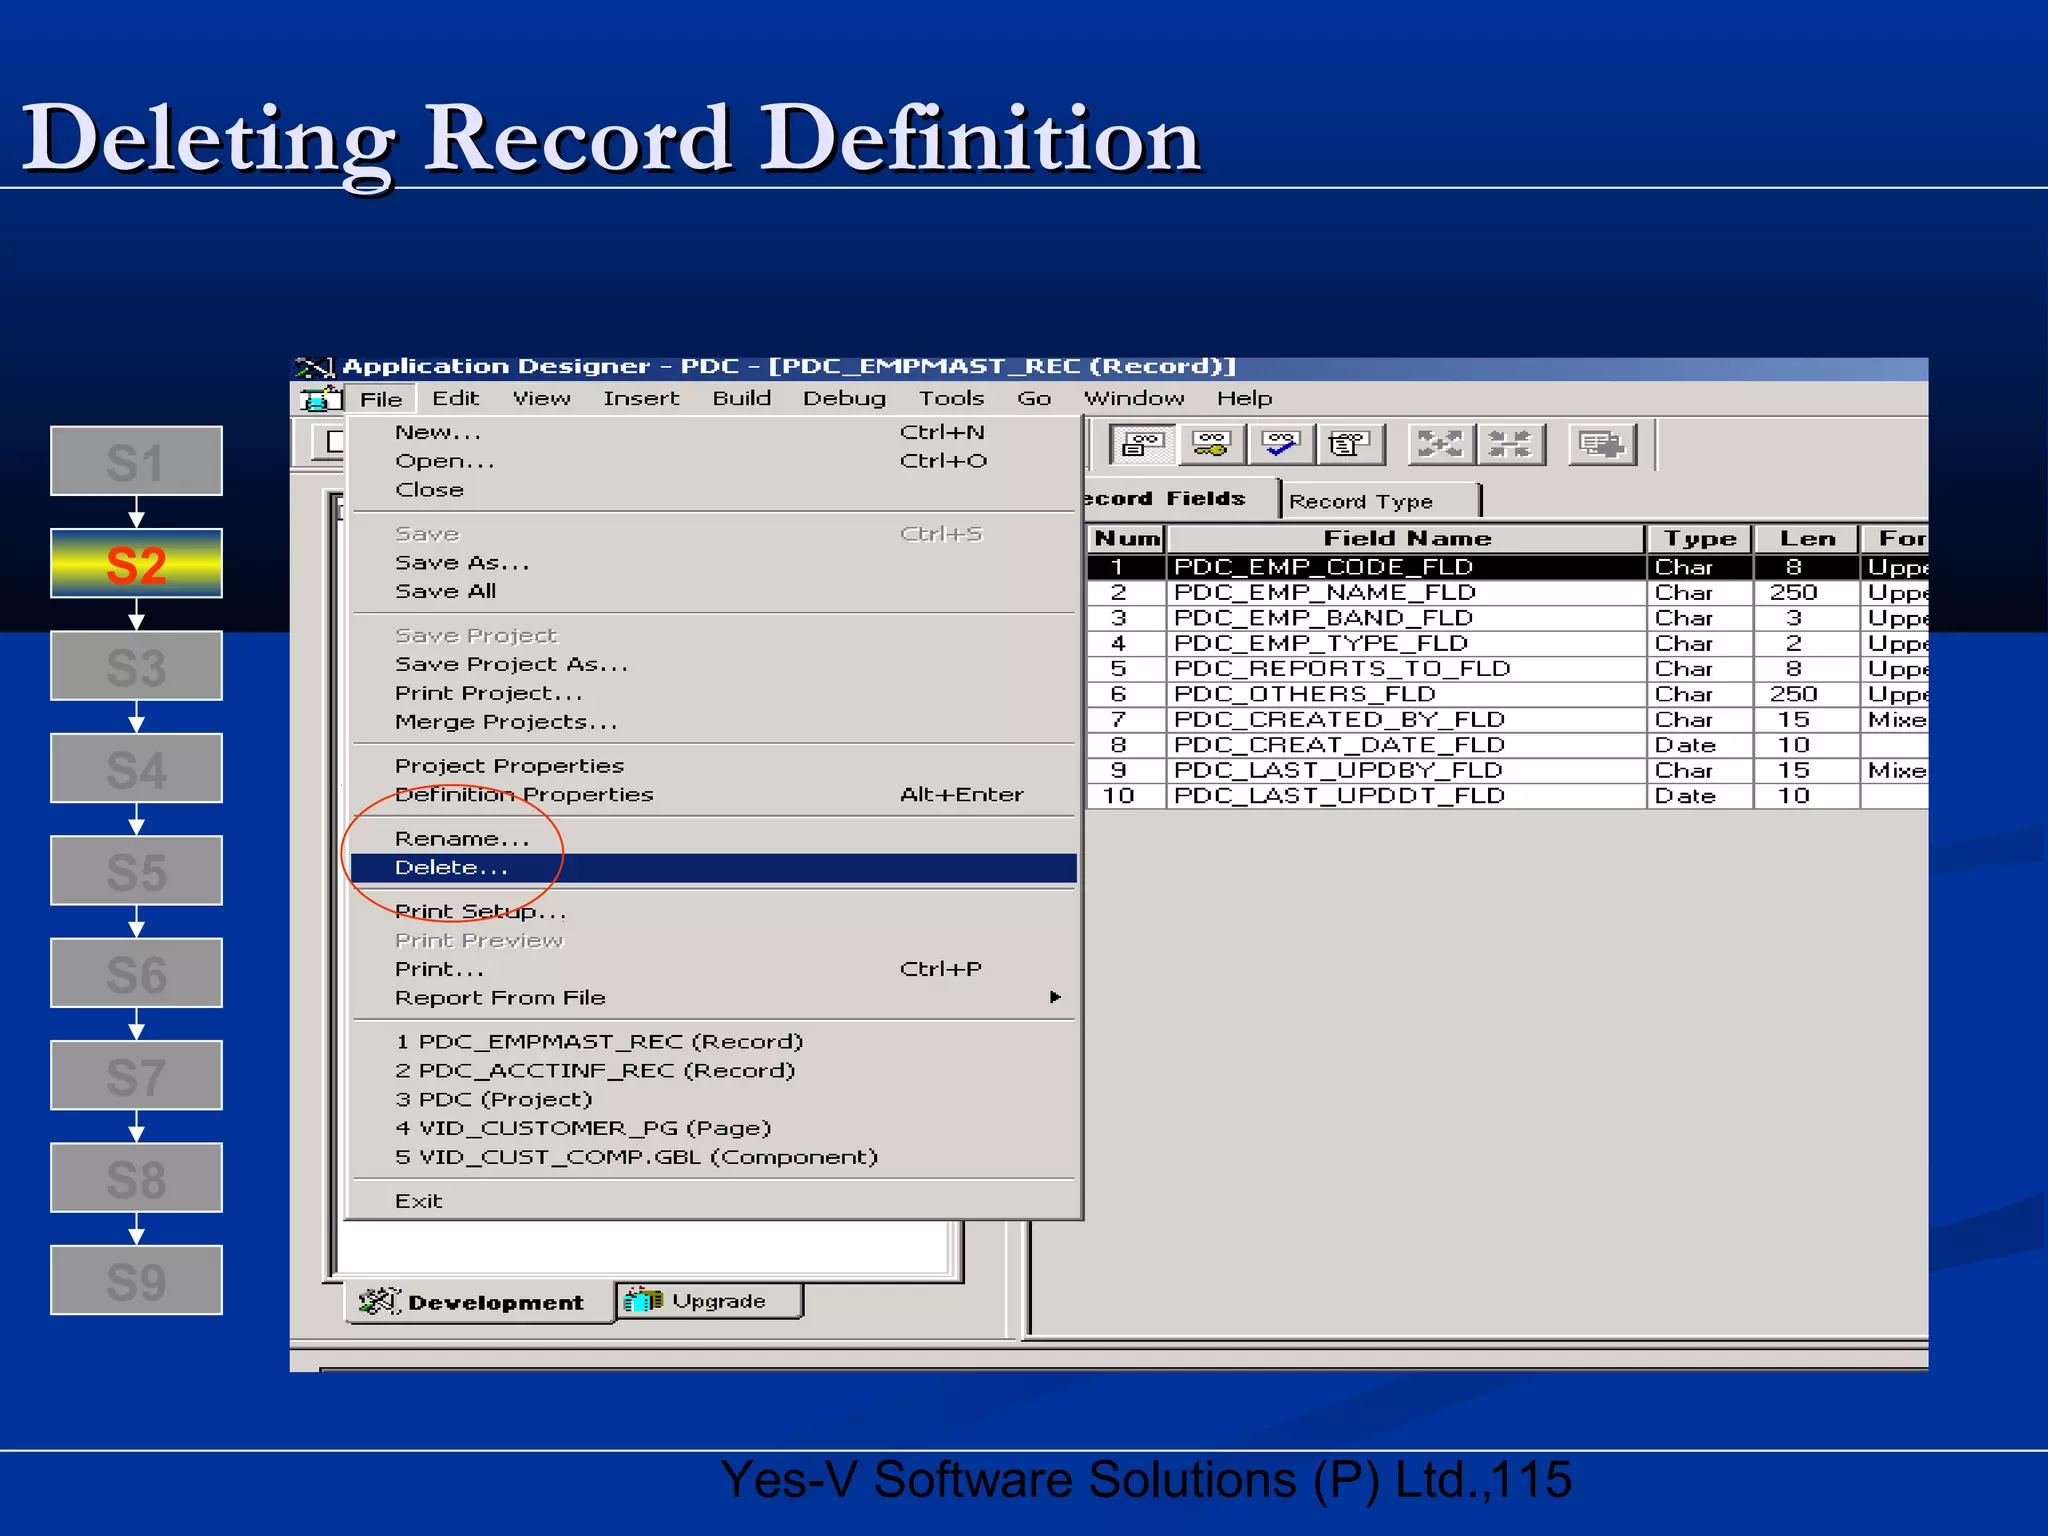Show PeopleCode Display with the scroll icon

(1350, 444)
